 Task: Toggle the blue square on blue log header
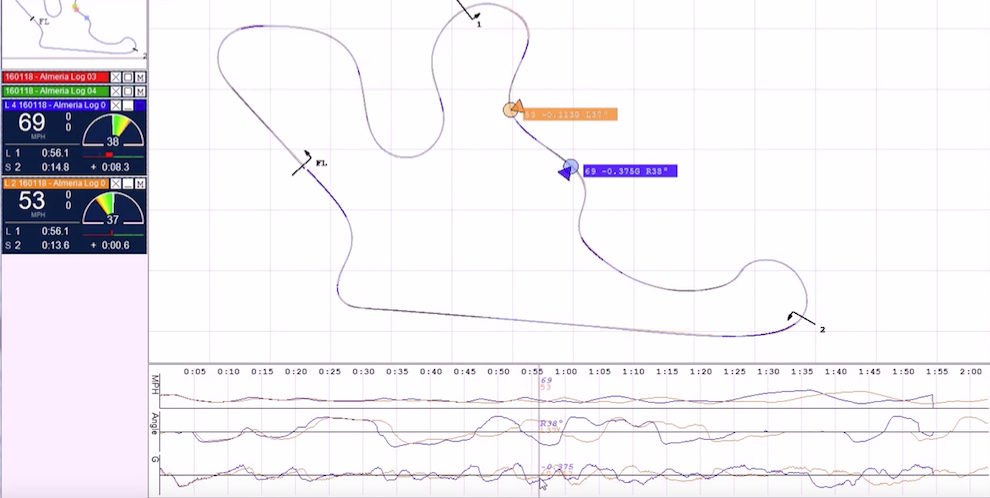click(141, 105)
